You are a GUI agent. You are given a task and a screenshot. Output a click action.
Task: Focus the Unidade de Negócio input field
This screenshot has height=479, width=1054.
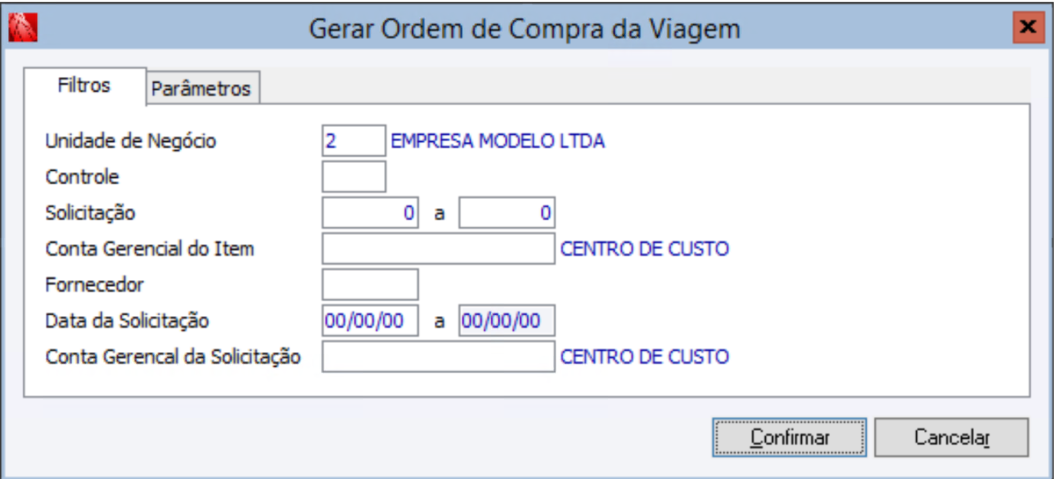(x=353, y=141)
